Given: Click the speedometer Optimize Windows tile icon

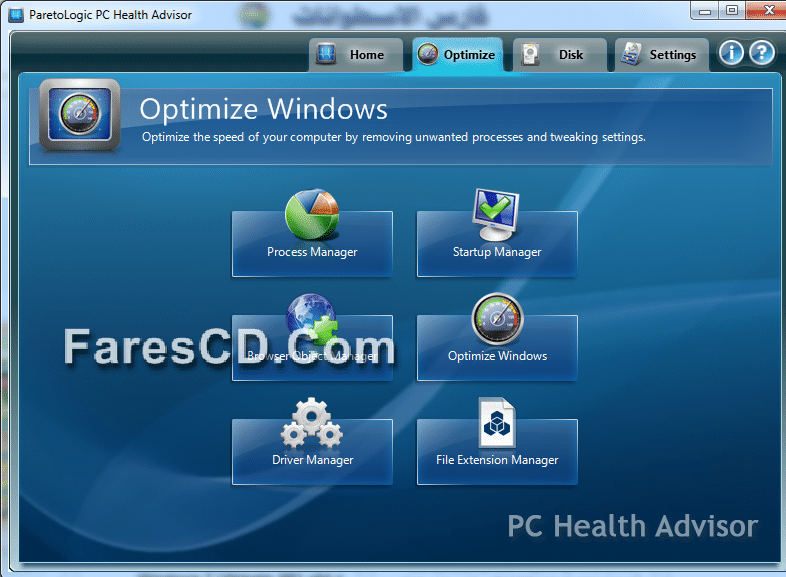Looking at the screenshot, I should pos(497,319).
